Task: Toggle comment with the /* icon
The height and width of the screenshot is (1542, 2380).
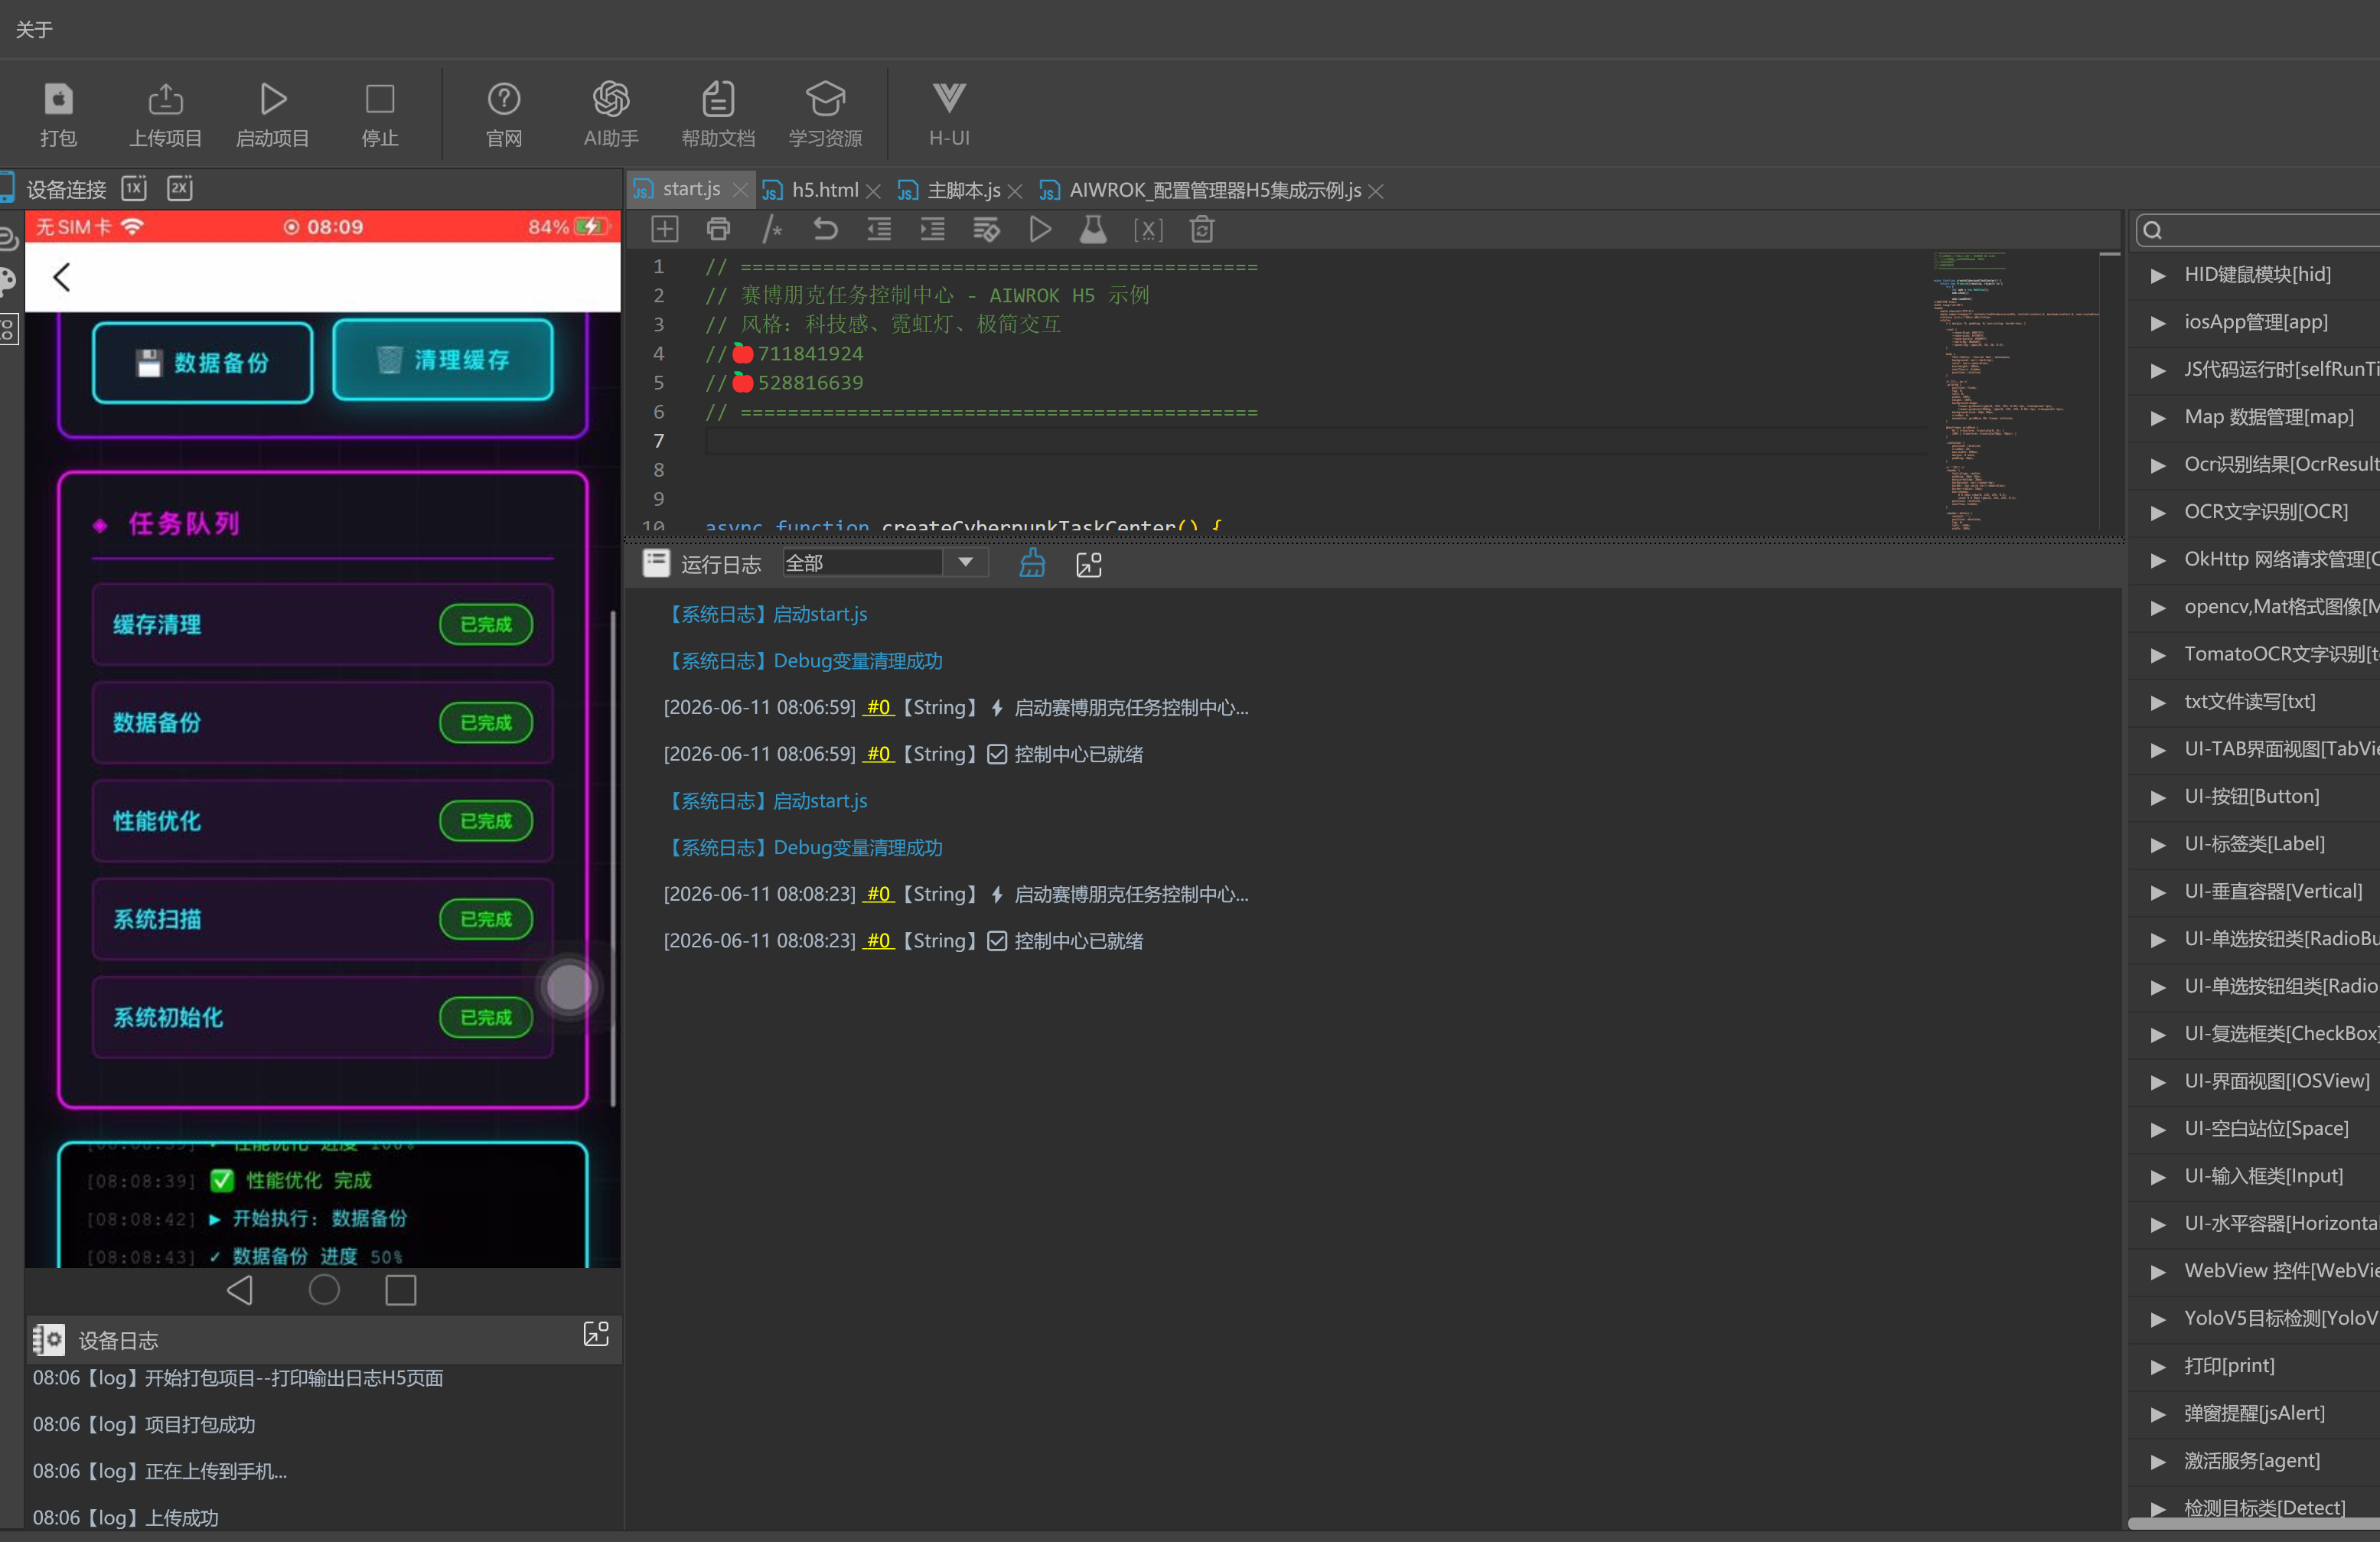Action: tap(772, 230)
